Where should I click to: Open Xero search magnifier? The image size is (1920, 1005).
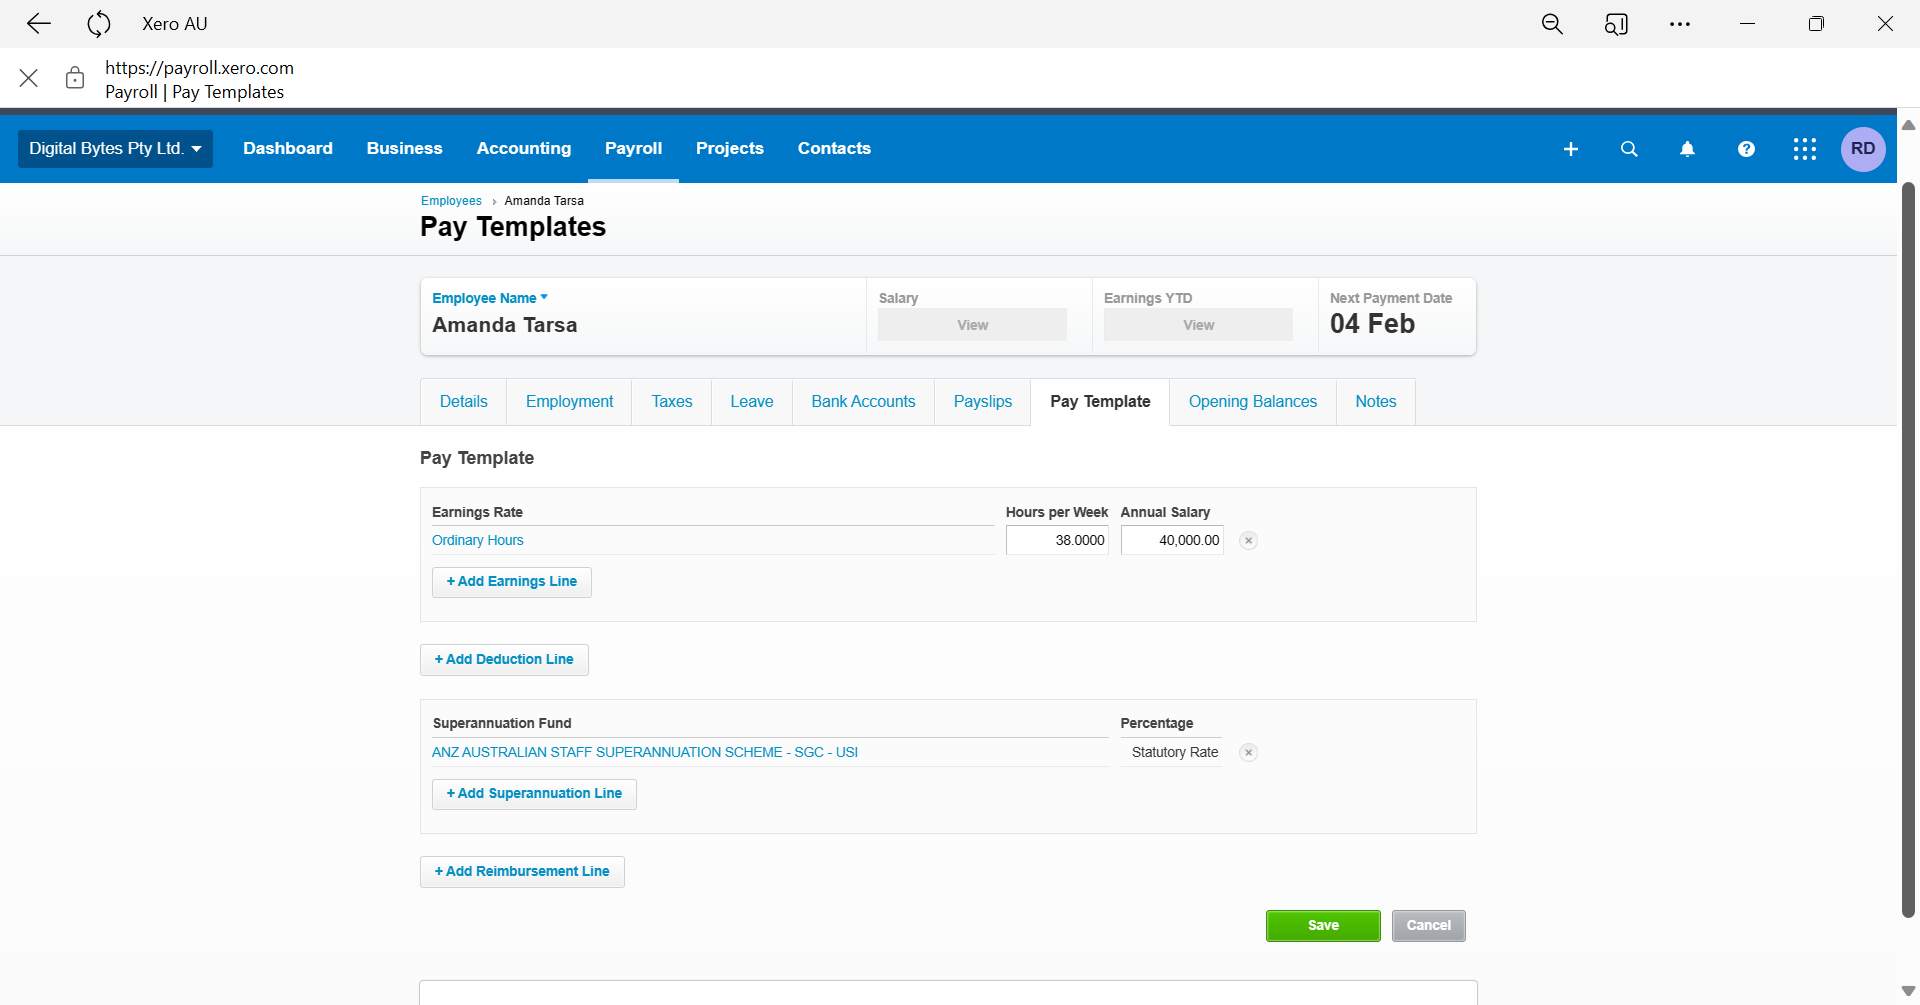coord(1629,149)
